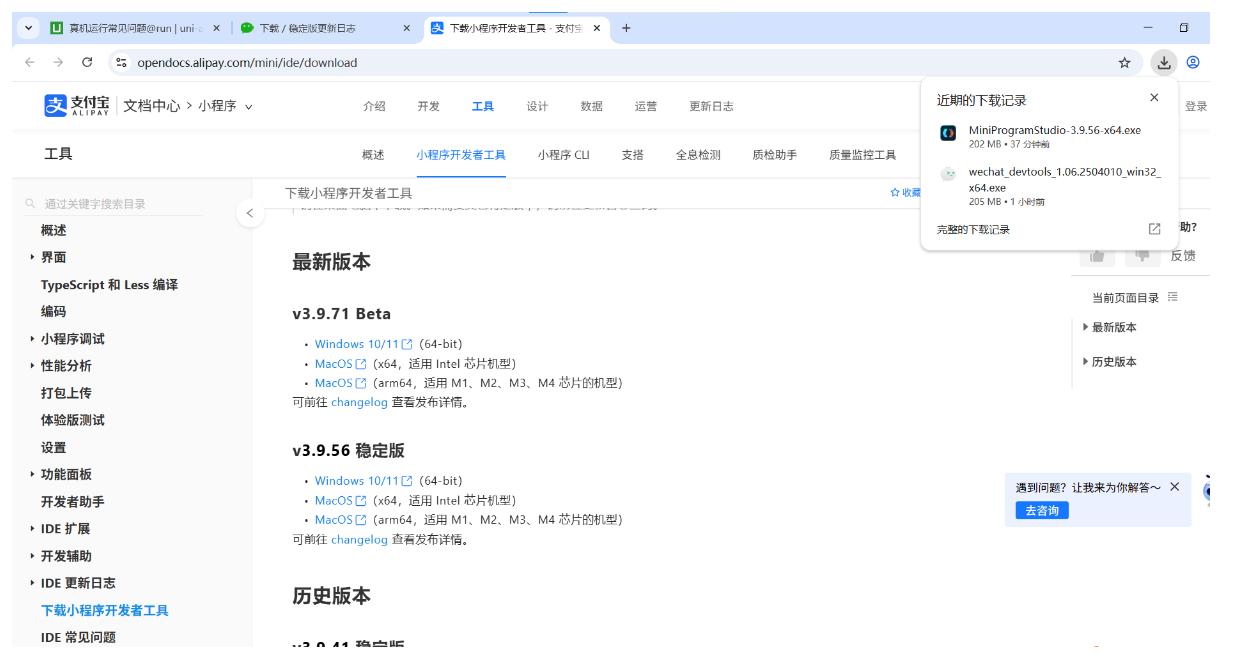Close the 下载 / 稳定版更新日志 tab

(406, 28)
